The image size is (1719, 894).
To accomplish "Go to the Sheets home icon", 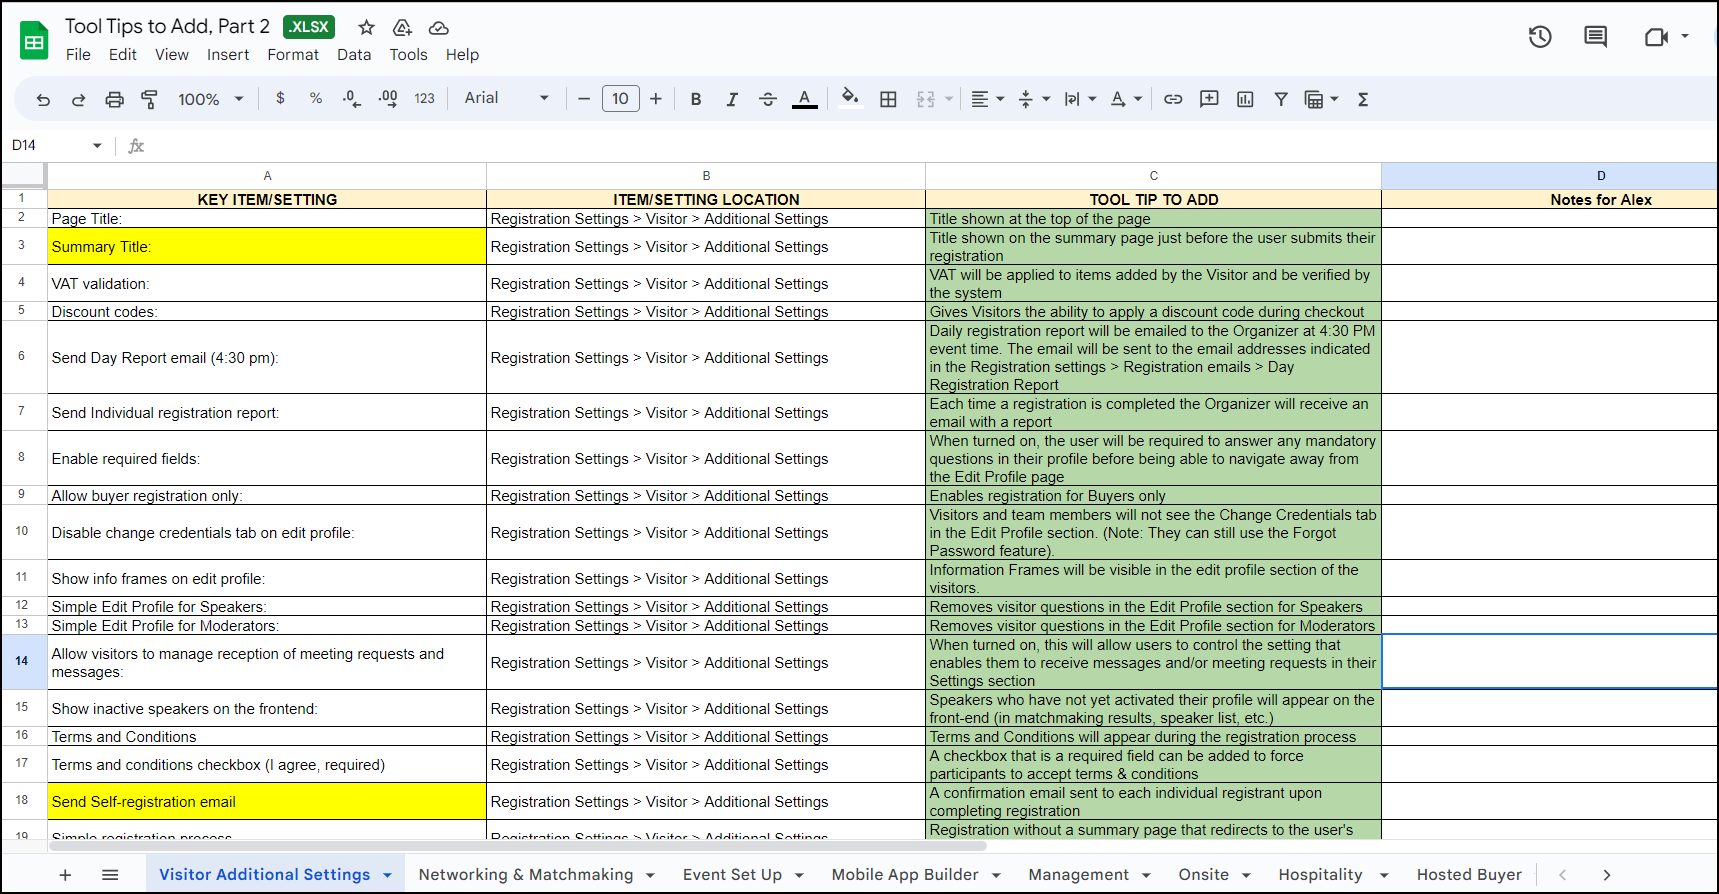I will (x=34, y=40).
